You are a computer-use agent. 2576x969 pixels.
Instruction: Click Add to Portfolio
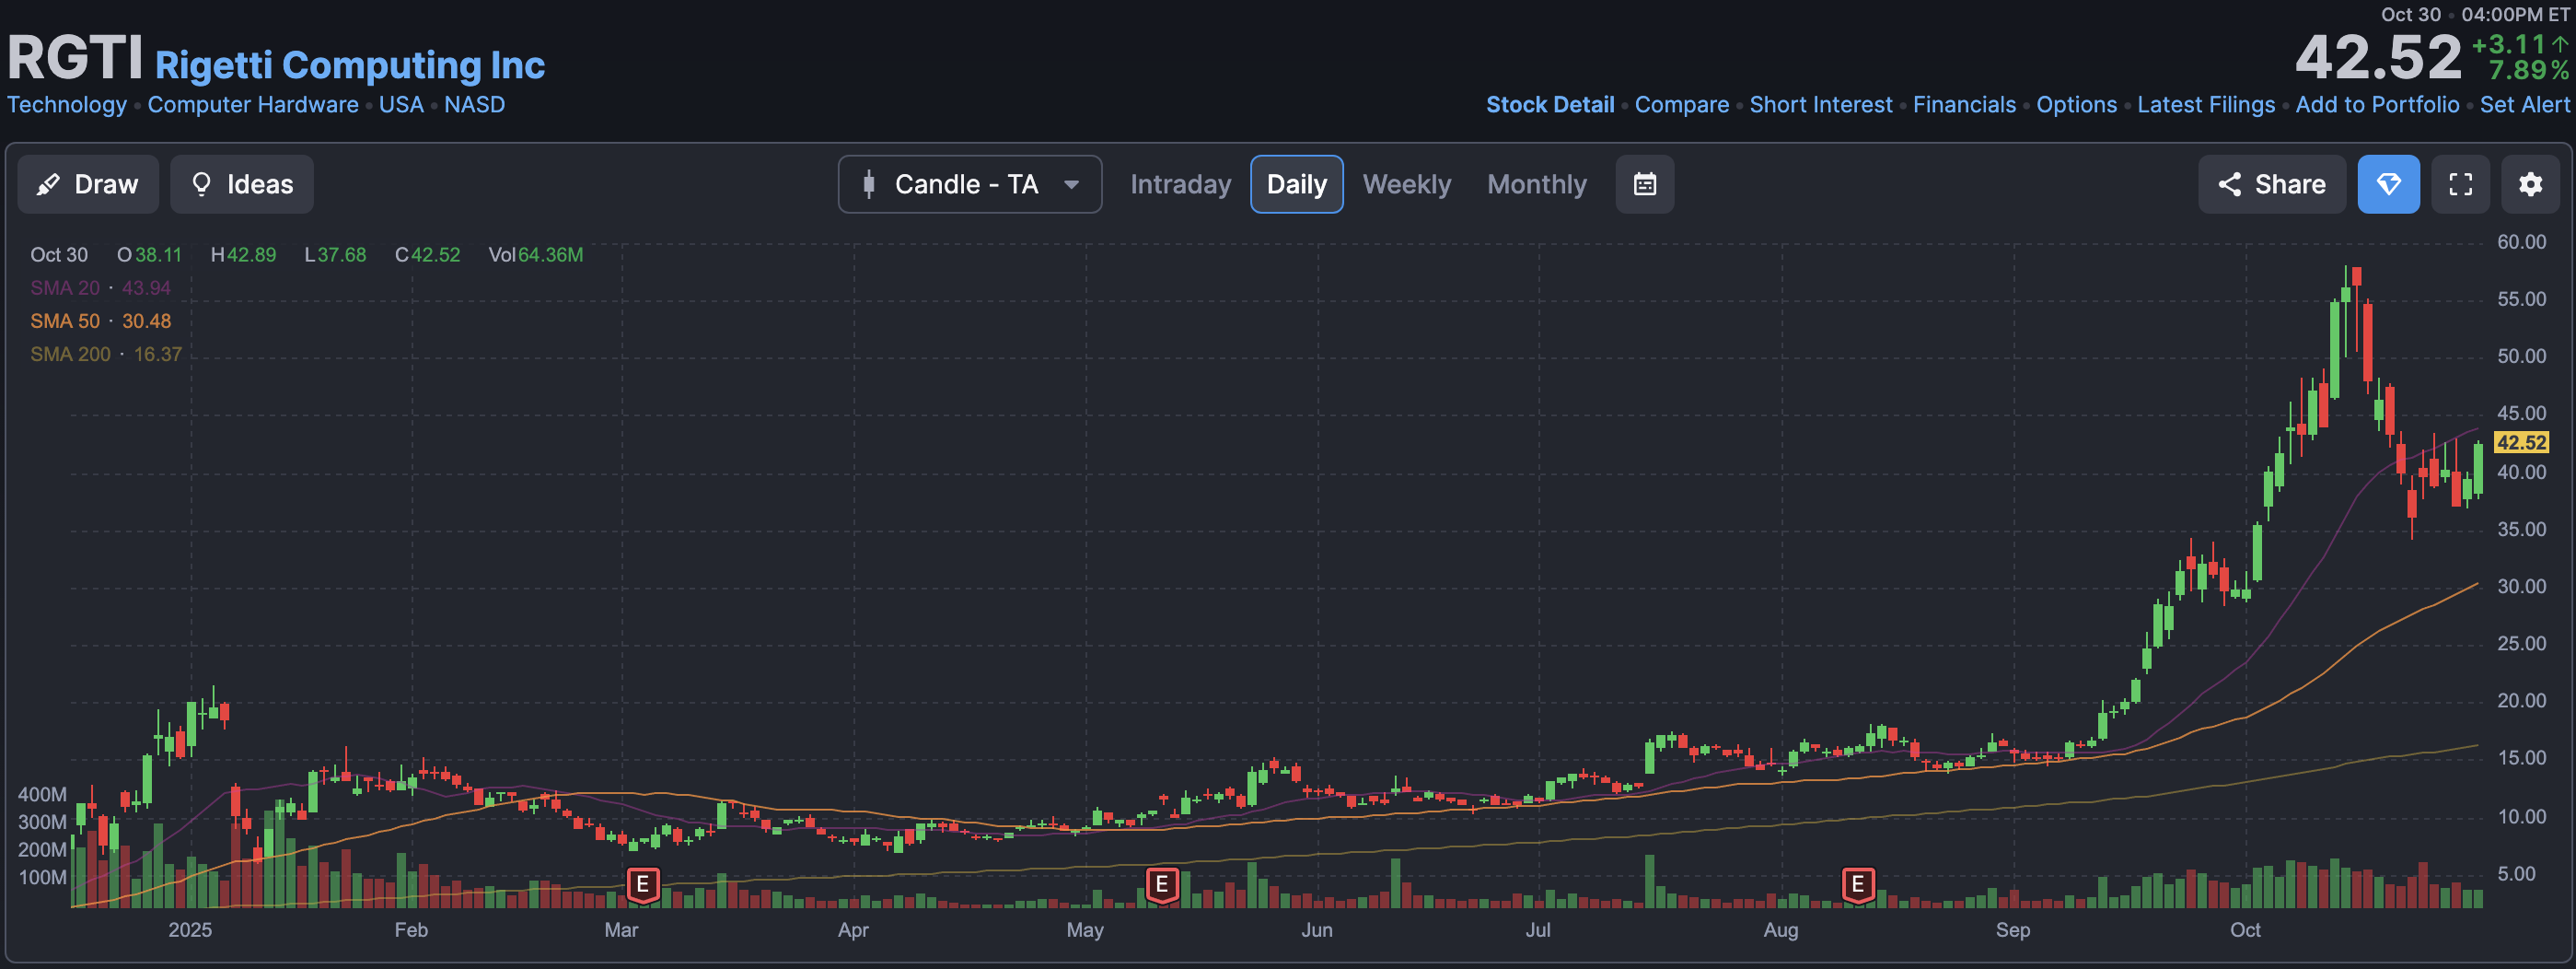[2377, 104]
